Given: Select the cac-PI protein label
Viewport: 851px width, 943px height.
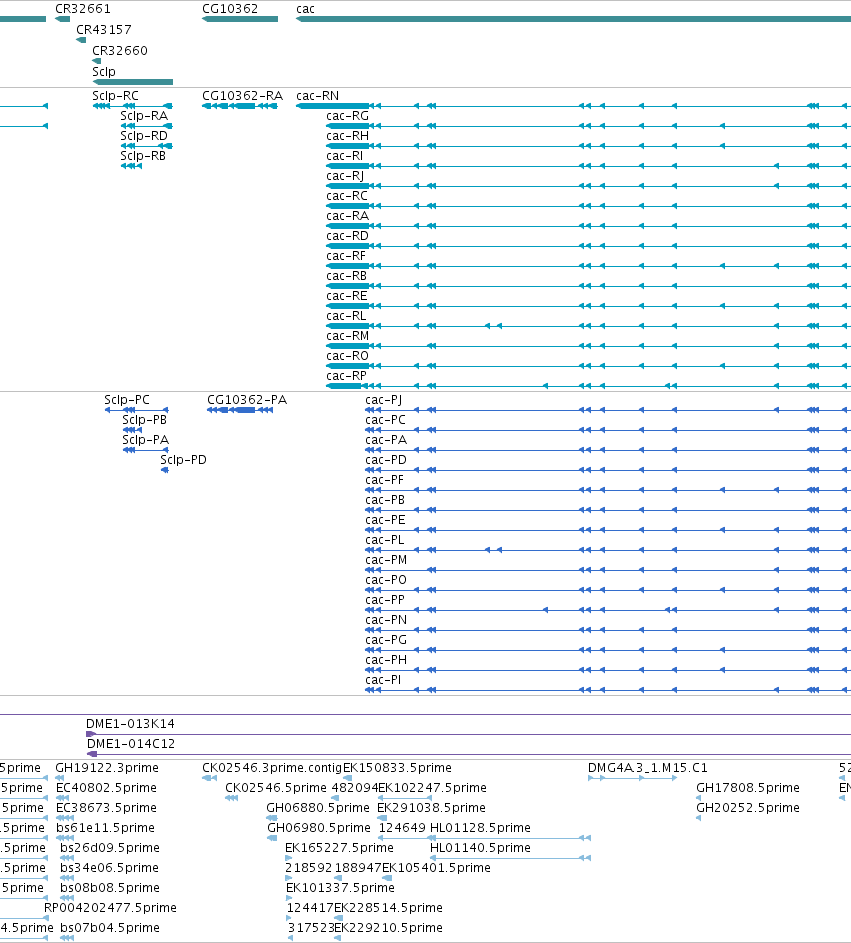Looking at the screenshot, I should [x=383, y=680].
